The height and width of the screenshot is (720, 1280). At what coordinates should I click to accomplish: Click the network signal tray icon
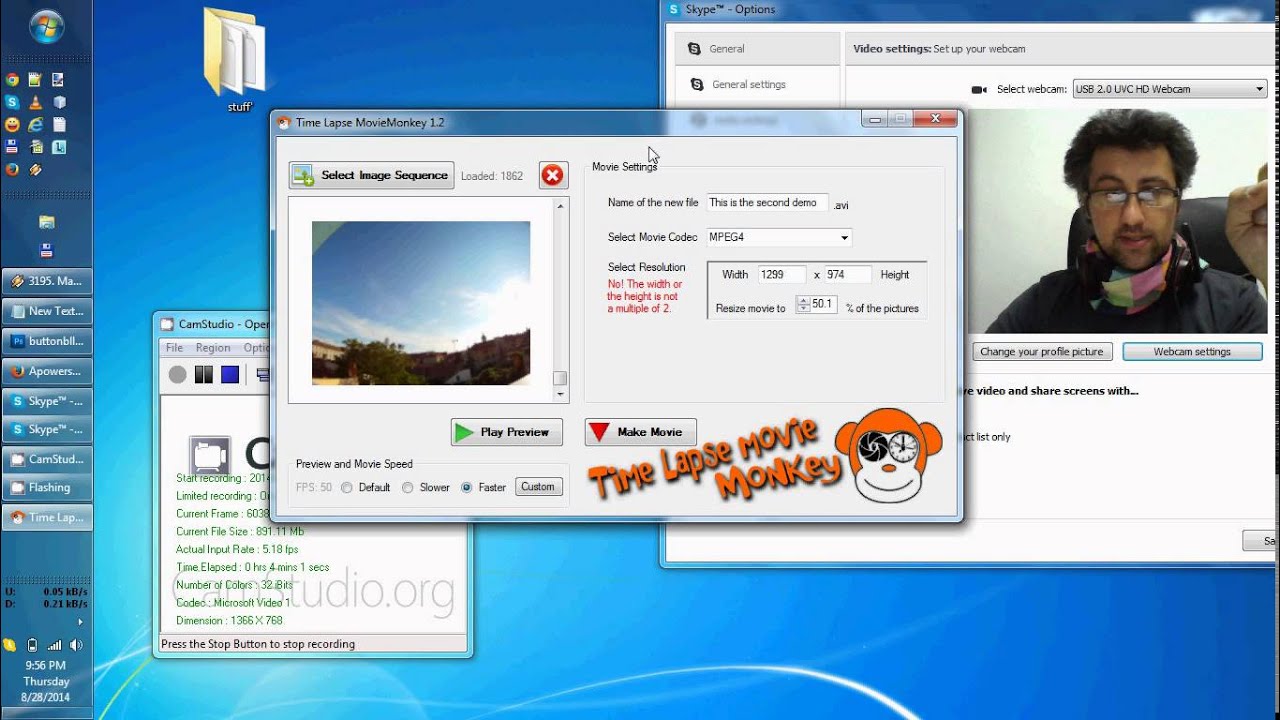54,645
